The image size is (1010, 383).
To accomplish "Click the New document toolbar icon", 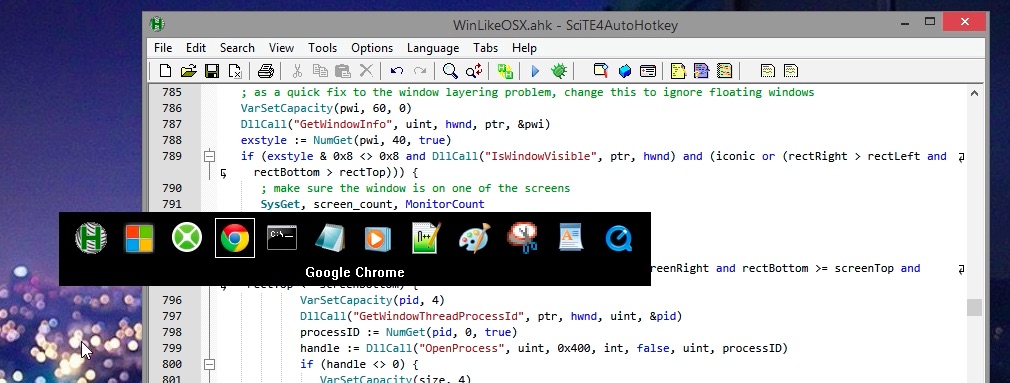I will tap(166, 71).
